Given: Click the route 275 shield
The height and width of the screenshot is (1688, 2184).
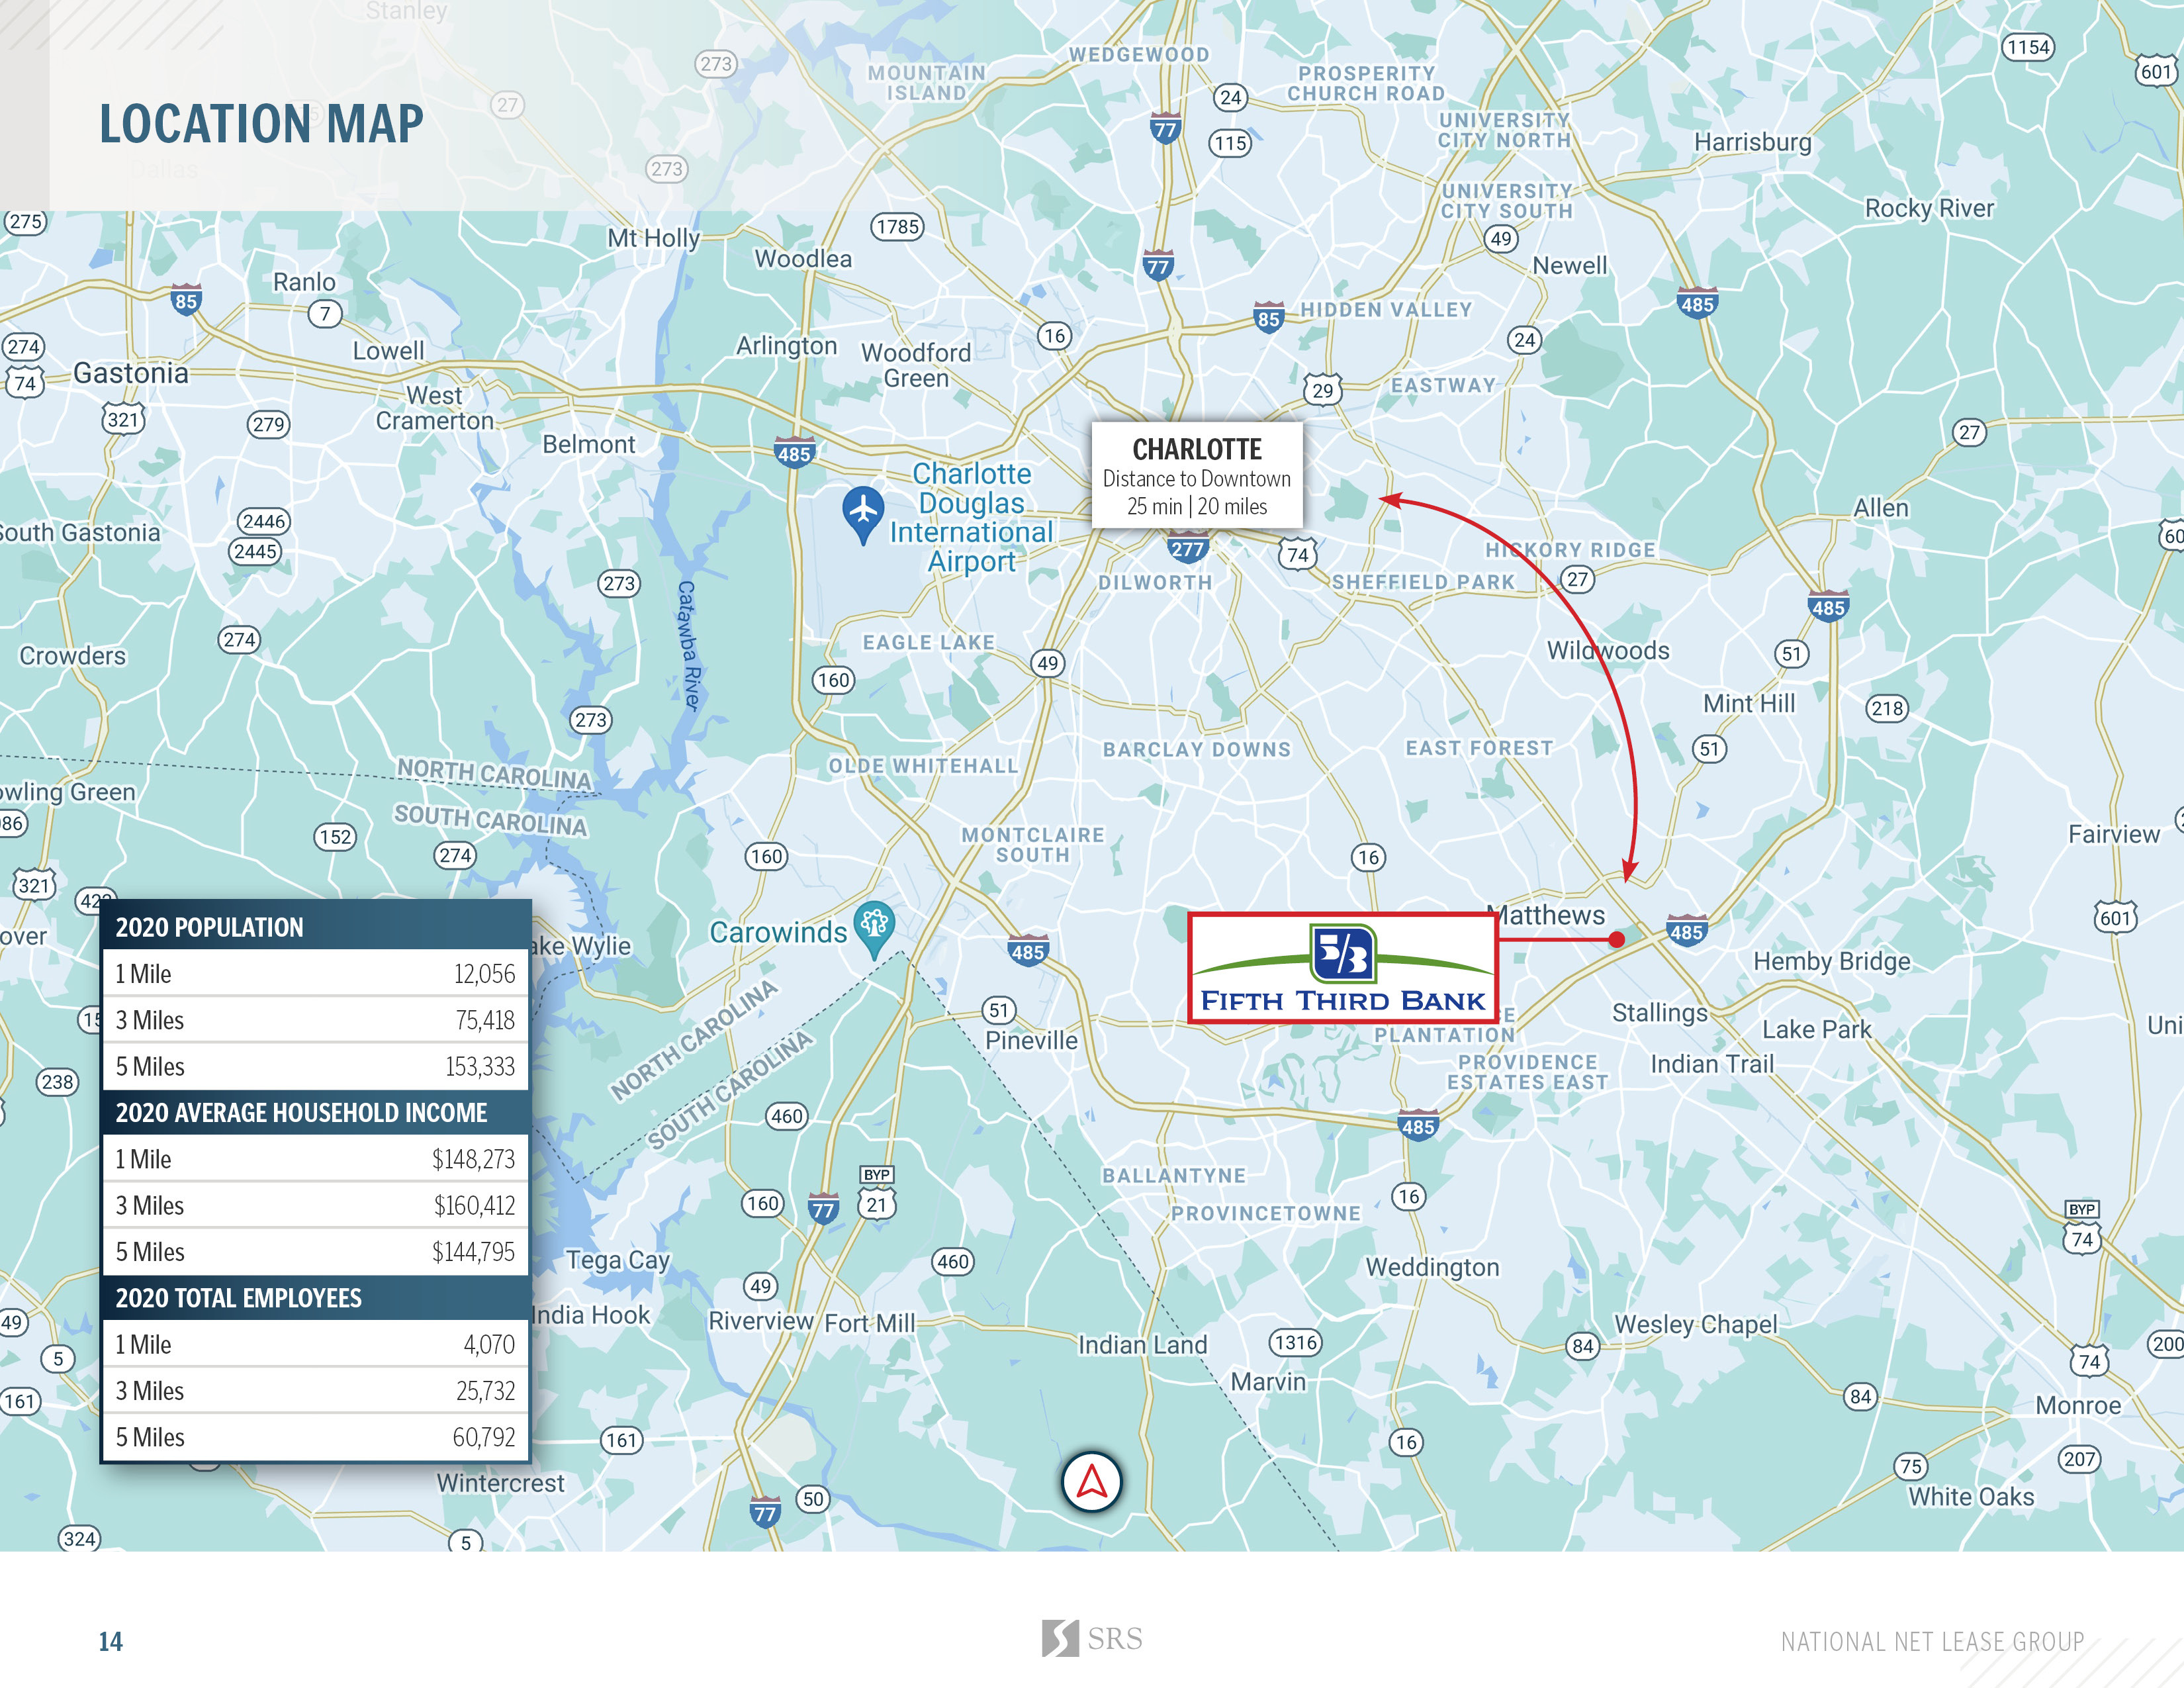Looking at the screenshot, I should coord(25,222).
